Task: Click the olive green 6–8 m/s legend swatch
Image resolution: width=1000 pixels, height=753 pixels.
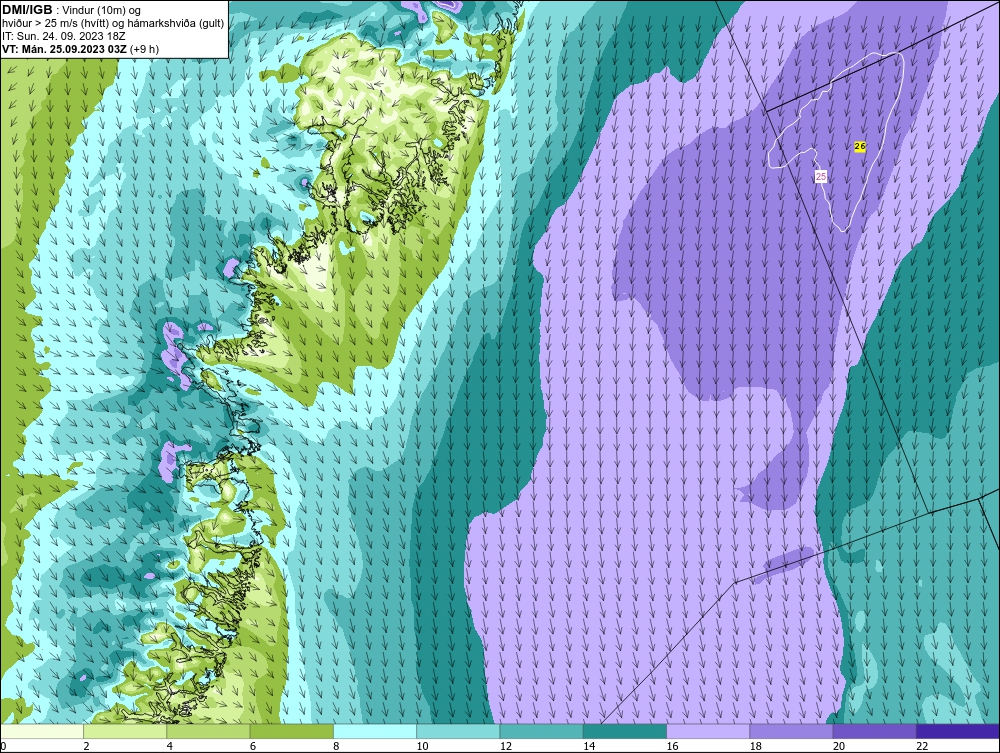Action: [291, 731]
